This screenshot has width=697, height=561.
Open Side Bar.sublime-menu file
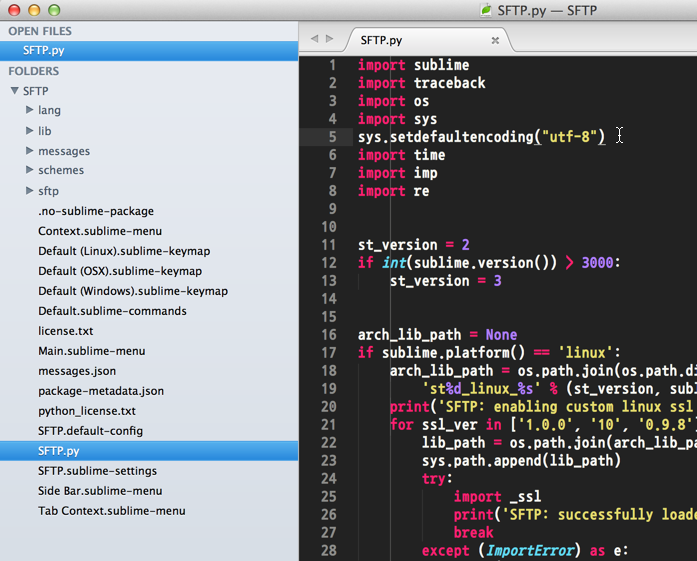(x=100, y=491)
